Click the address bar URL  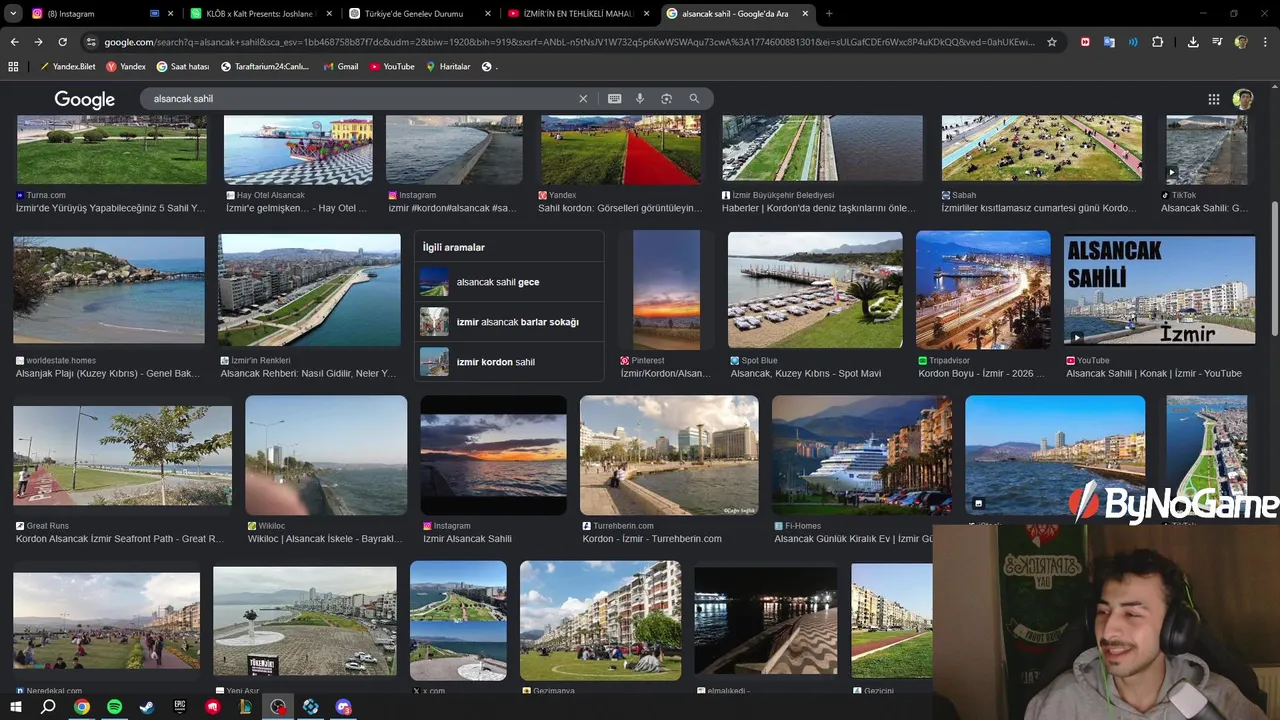coord(570,42)
